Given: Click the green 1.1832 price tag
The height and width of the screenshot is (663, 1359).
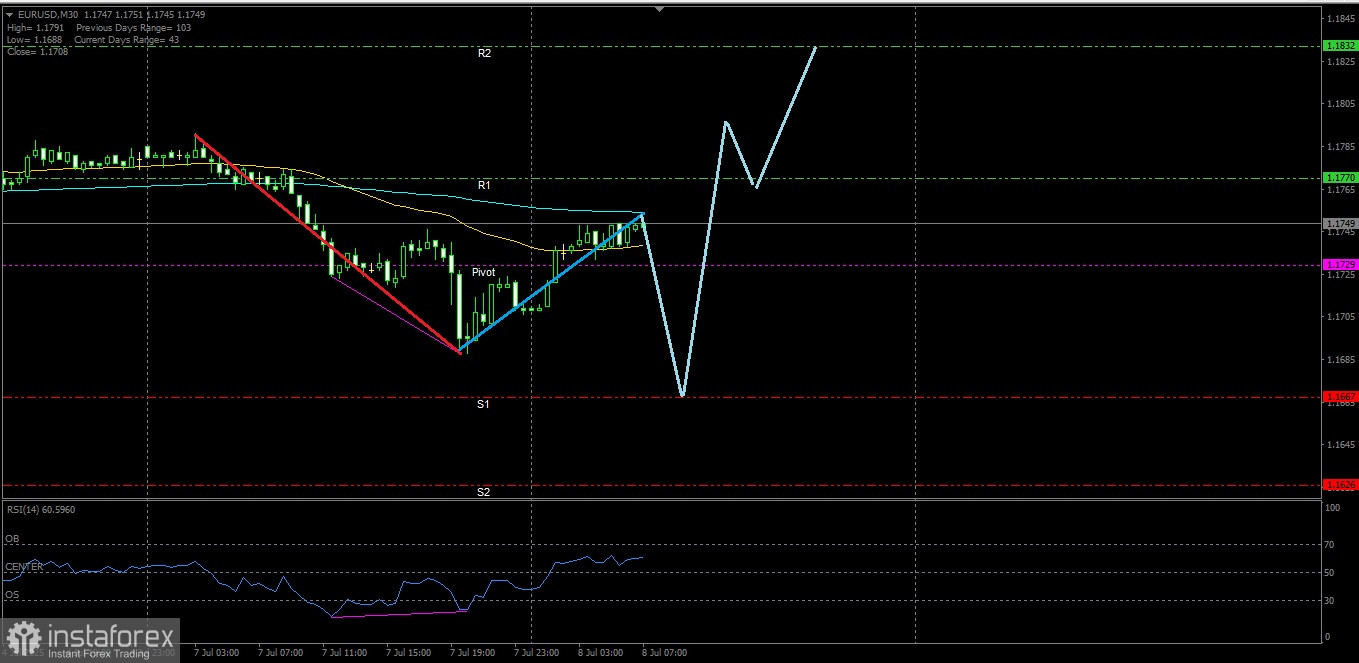Looking at the screenshot, I should click(1340, 46).
